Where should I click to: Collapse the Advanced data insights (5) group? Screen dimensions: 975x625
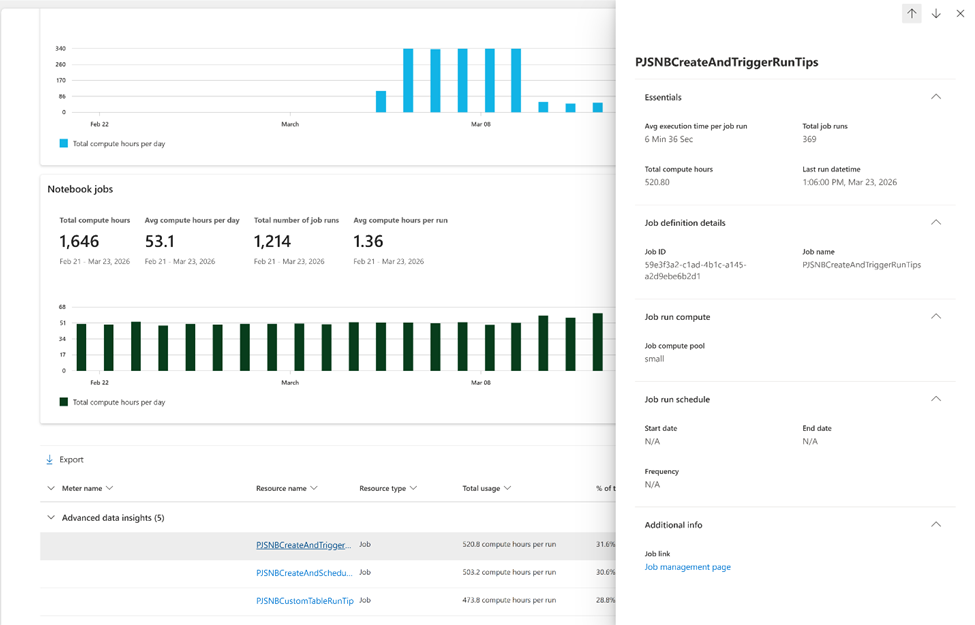(x=51, y=517)
